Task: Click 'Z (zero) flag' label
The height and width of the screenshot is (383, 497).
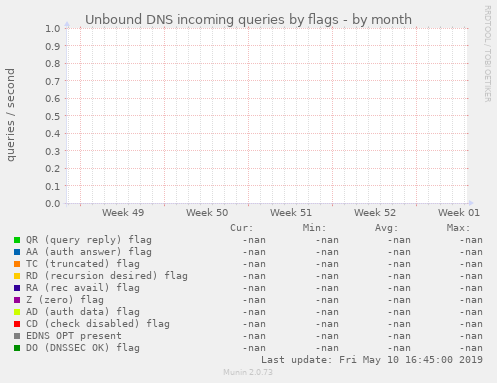Action: pyautogui.click(x=65, y=300)
